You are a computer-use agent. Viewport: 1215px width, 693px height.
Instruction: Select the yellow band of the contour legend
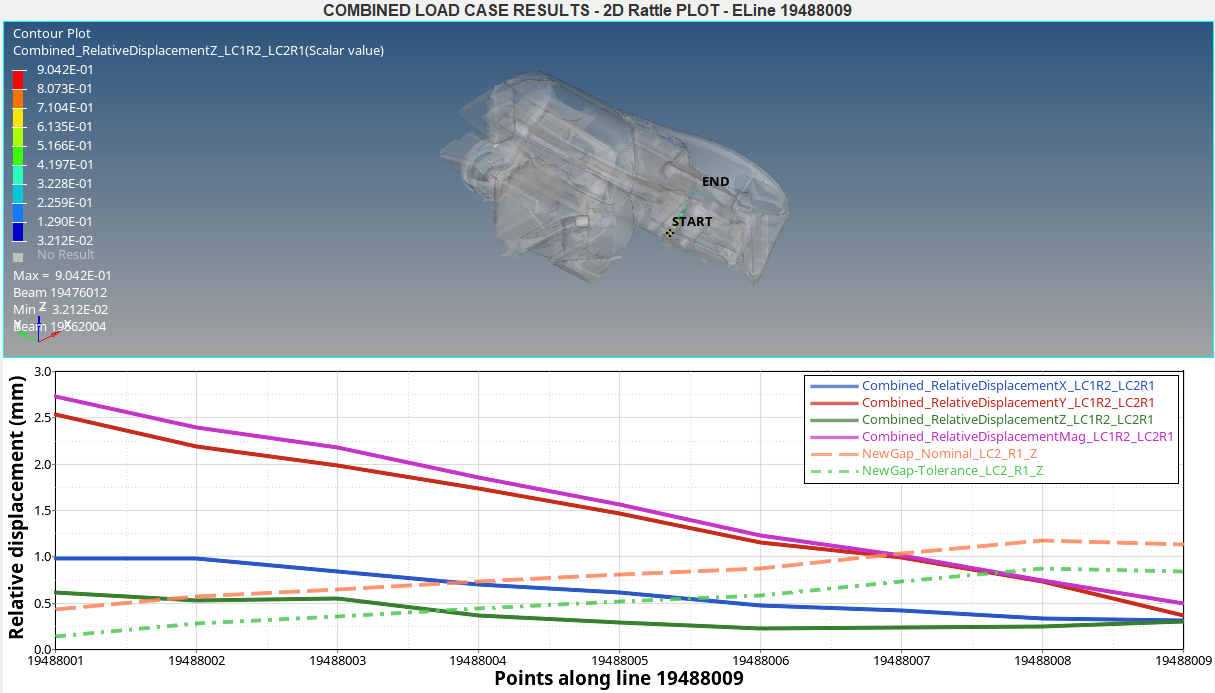coord(18,116)
